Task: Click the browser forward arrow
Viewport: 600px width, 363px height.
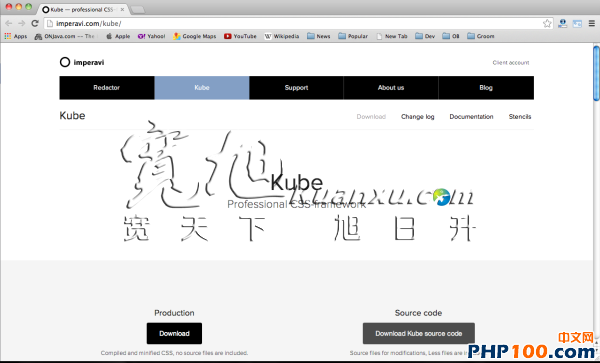Action: point(22,23)
